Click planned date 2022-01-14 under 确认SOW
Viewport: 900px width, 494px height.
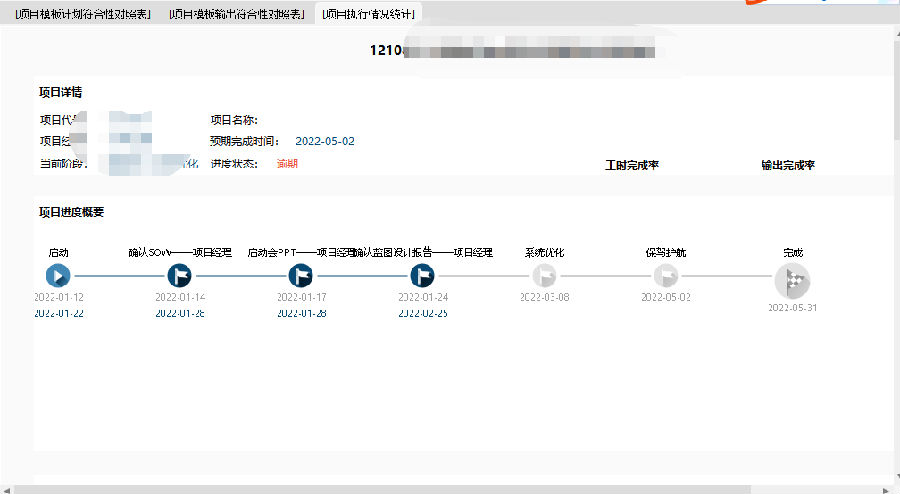[180, 297]
